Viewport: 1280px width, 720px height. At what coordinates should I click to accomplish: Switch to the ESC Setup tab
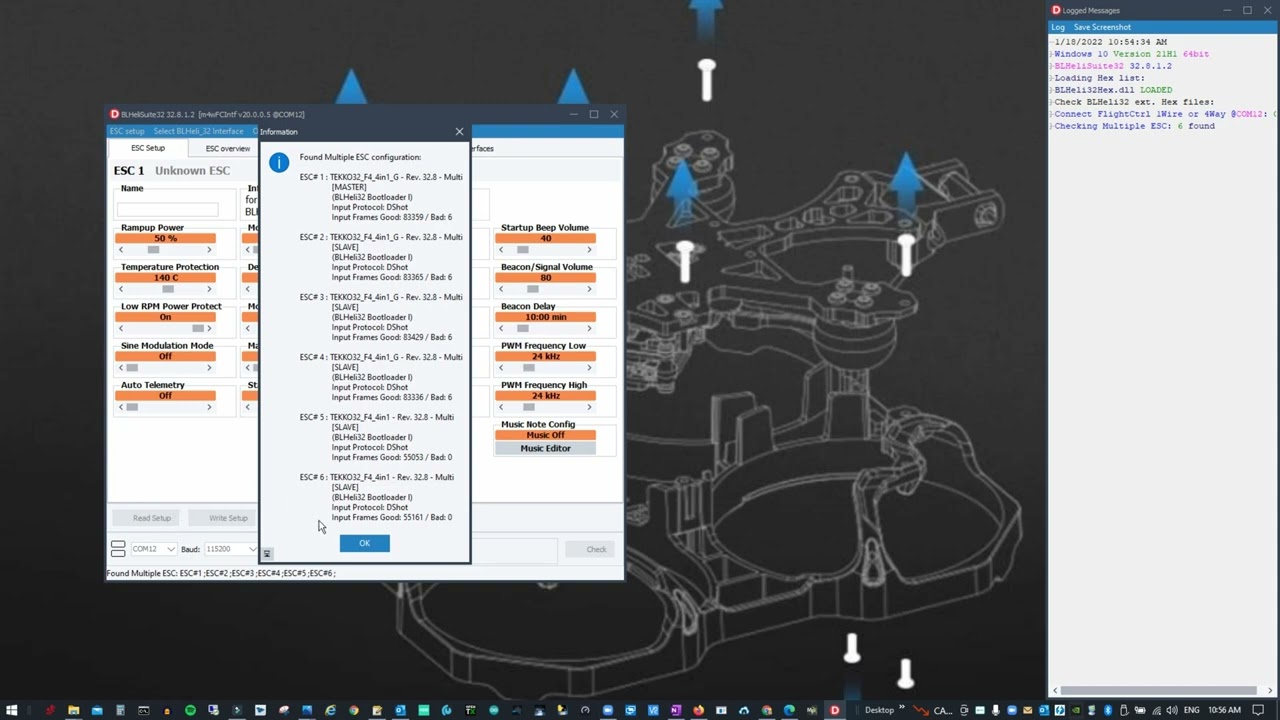point(148,148)
